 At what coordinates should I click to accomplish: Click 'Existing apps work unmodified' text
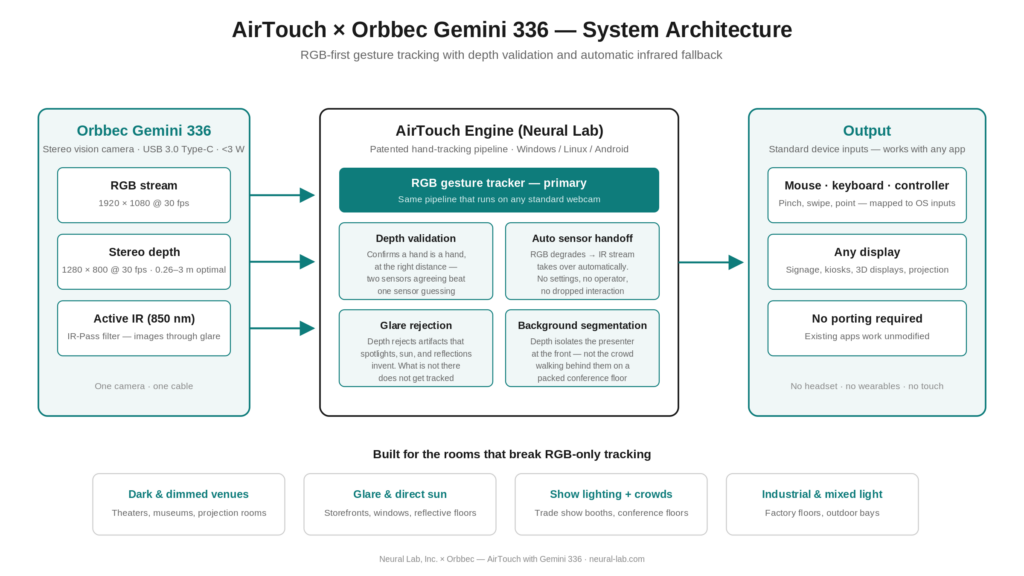pyautogui.click(x=867, y=336)
